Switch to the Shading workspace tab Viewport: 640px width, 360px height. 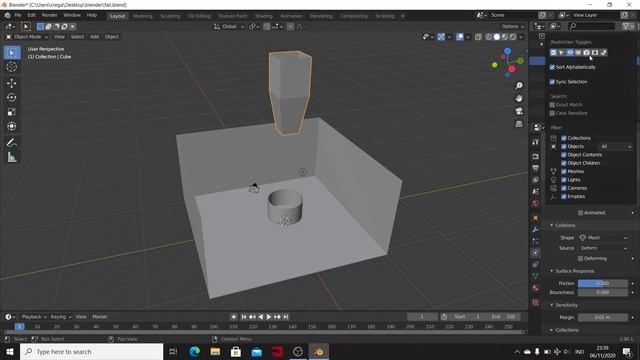tap(264, 16)
